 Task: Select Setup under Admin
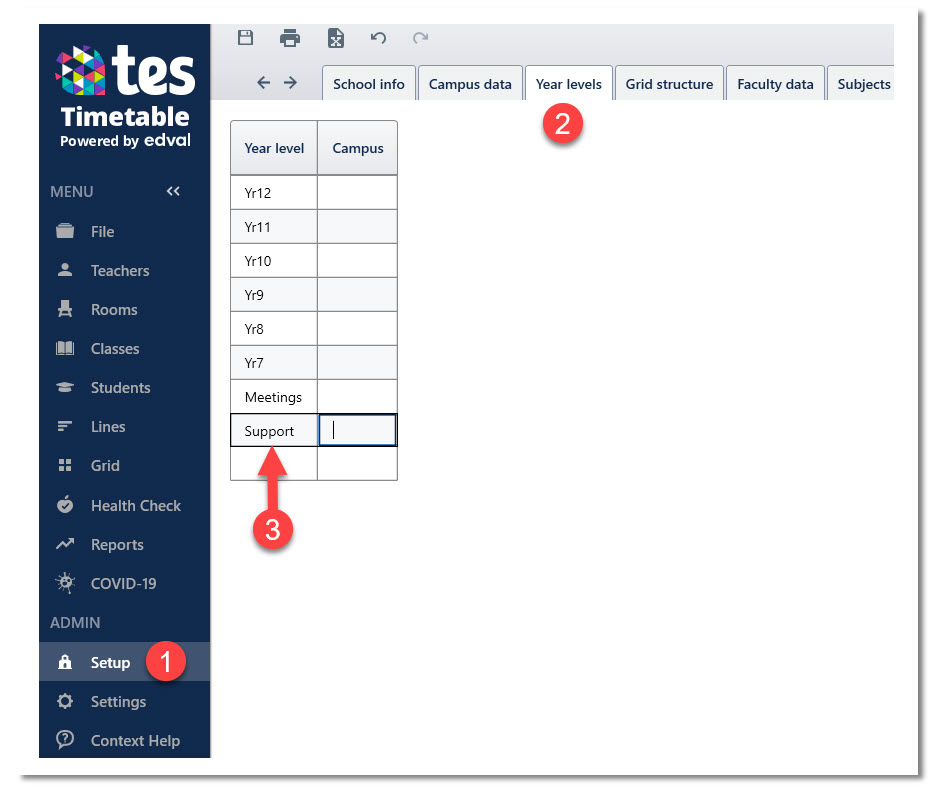(125, 662)
